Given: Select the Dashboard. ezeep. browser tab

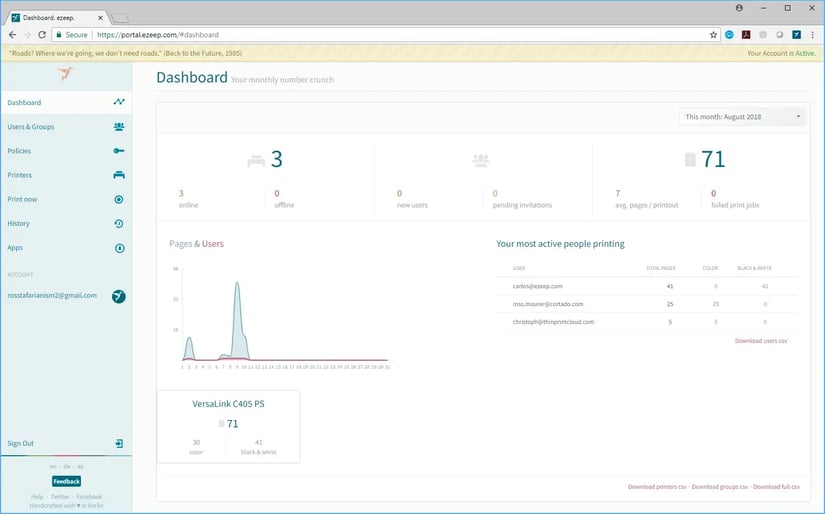Looking at the screenshot, I should click(x=55, y=18).
